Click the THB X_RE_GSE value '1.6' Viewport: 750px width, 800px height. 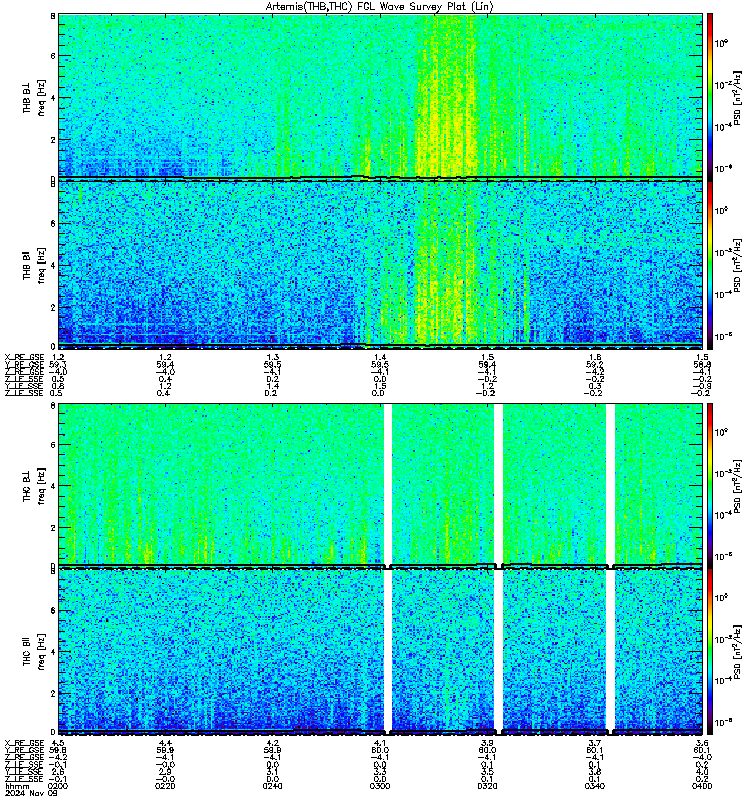tap(595, 357)
